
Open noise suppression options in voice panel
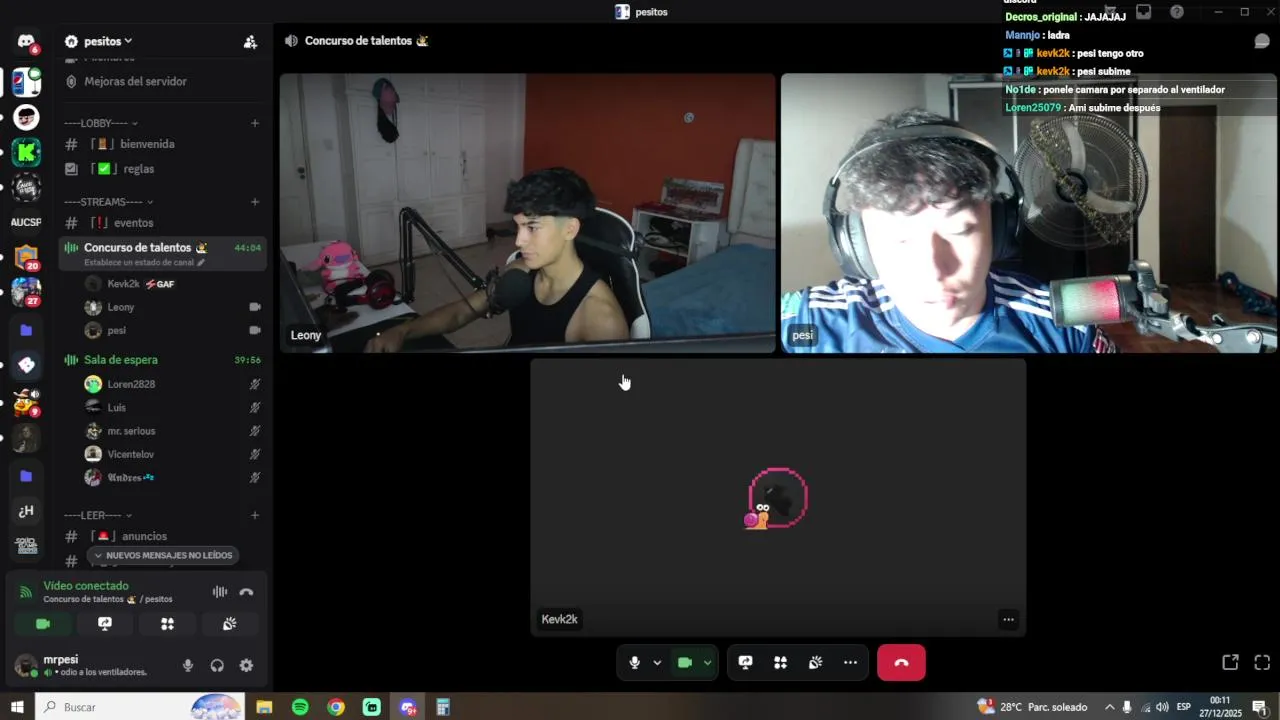coord(220,592)
